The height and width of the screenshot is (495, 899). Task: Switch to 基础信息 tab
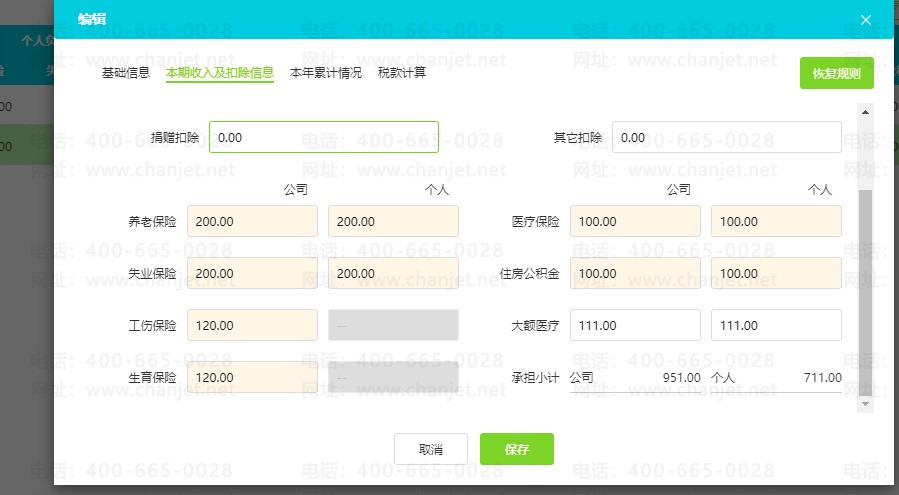coord(126,73)
